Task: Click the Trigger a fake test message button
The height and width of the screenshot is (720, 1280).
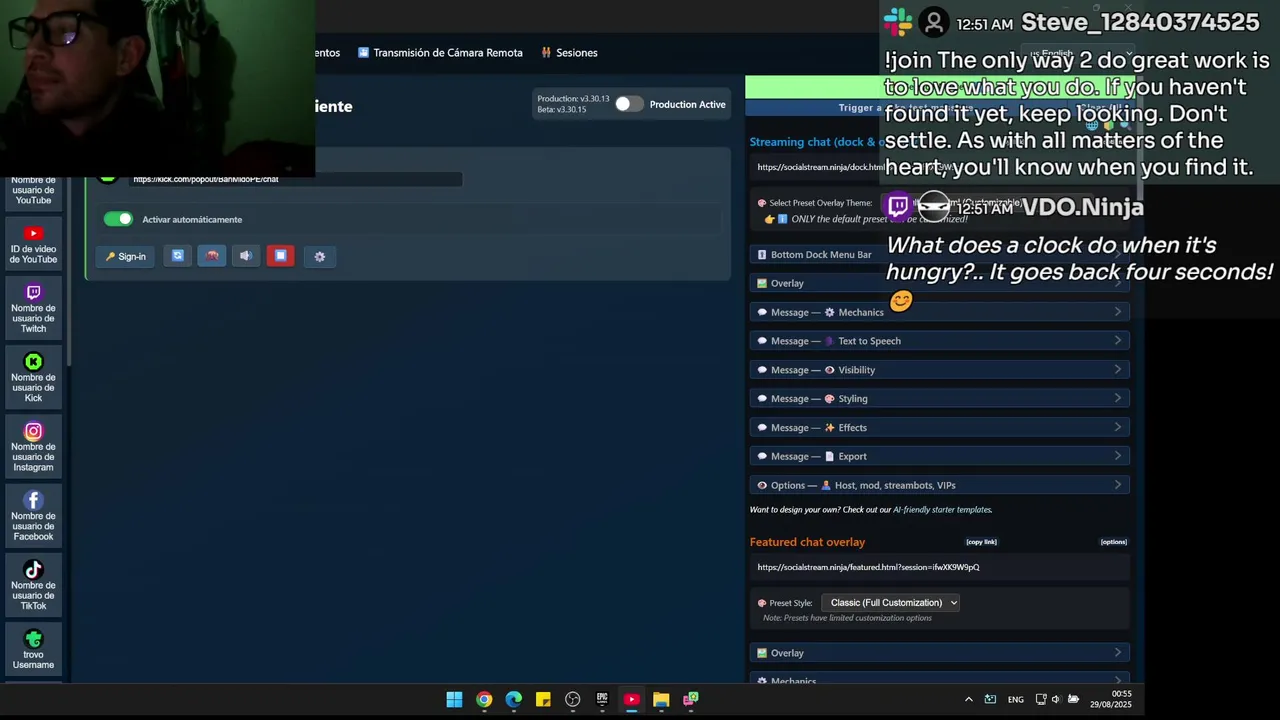Action: click(x=905, y=108)
